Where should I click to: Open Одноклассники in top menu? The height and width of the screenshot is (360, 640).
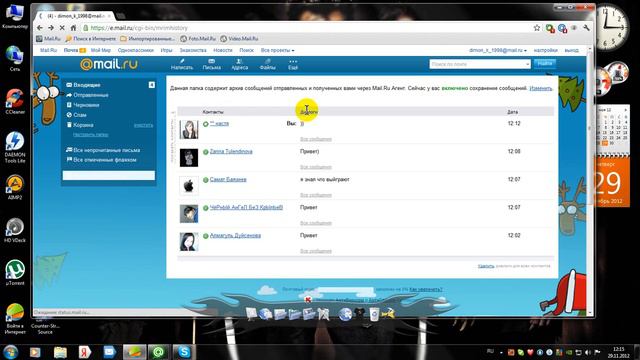click(x=136, y=50)
